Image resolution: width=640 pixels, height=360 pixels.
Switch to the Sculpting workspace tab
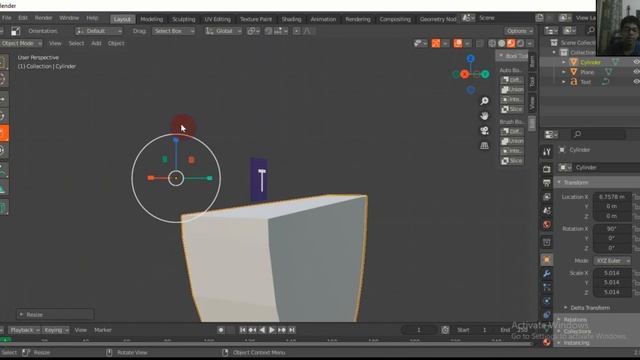tap(183, 19)
